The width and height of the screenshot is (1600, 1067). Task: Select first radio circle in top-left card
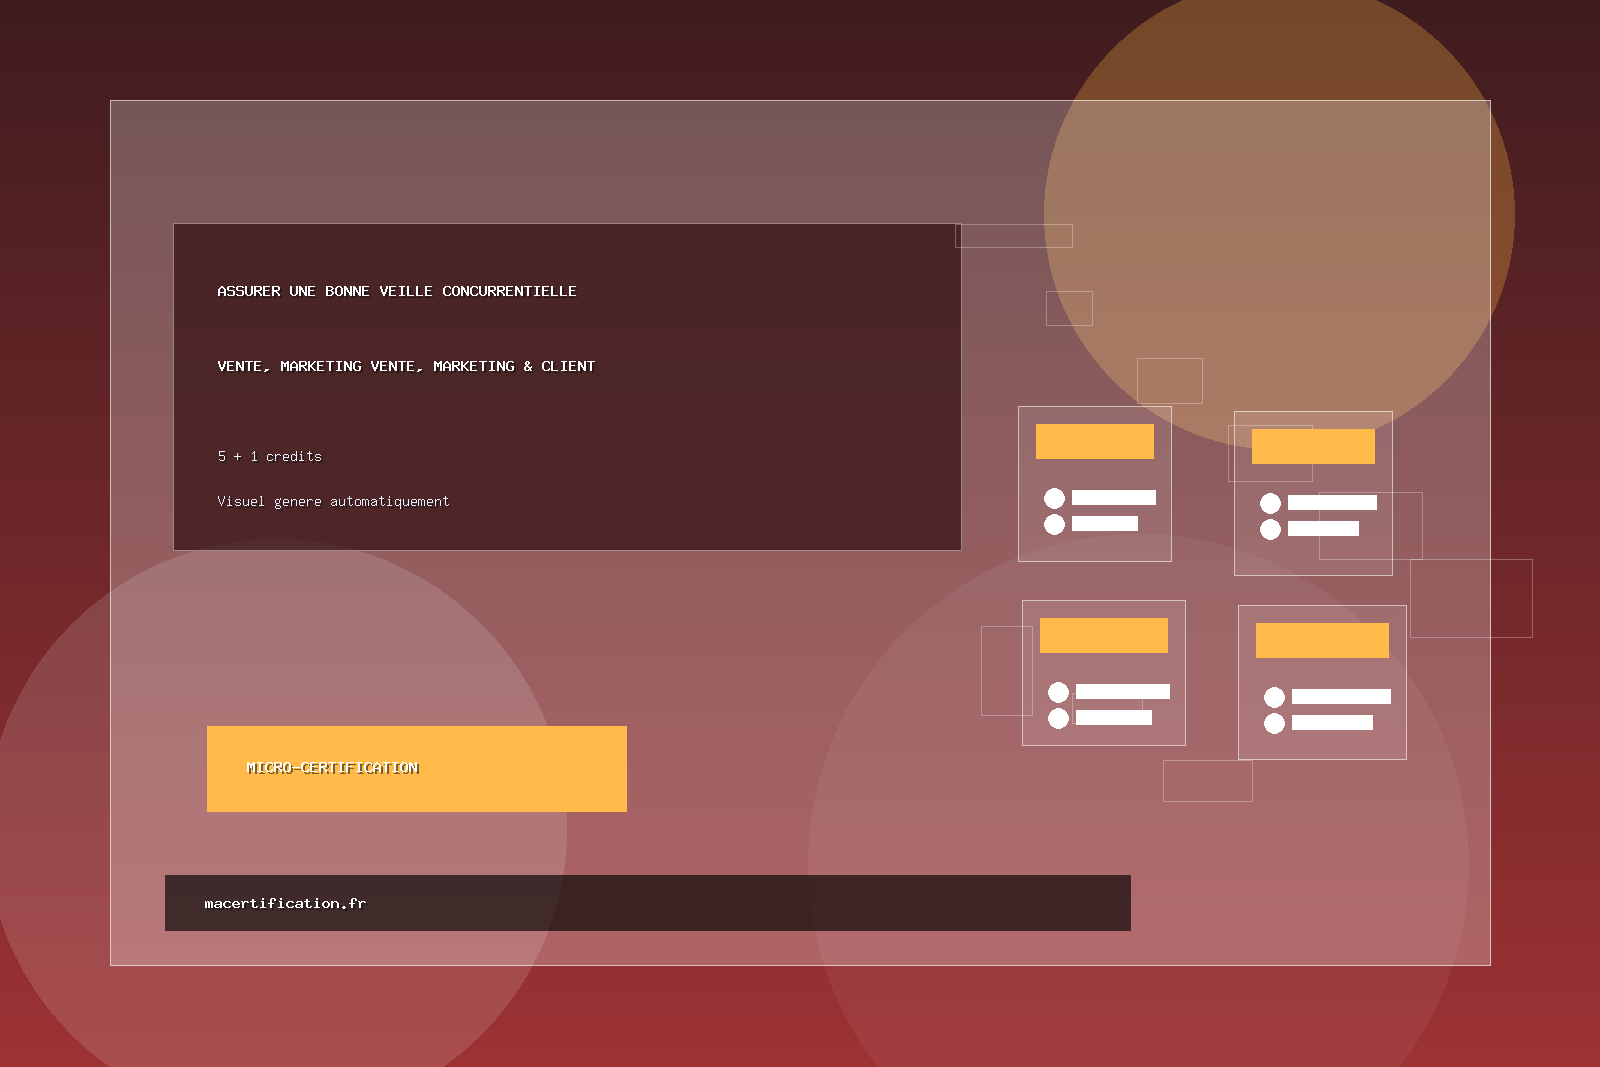[x=1054, y=498]
